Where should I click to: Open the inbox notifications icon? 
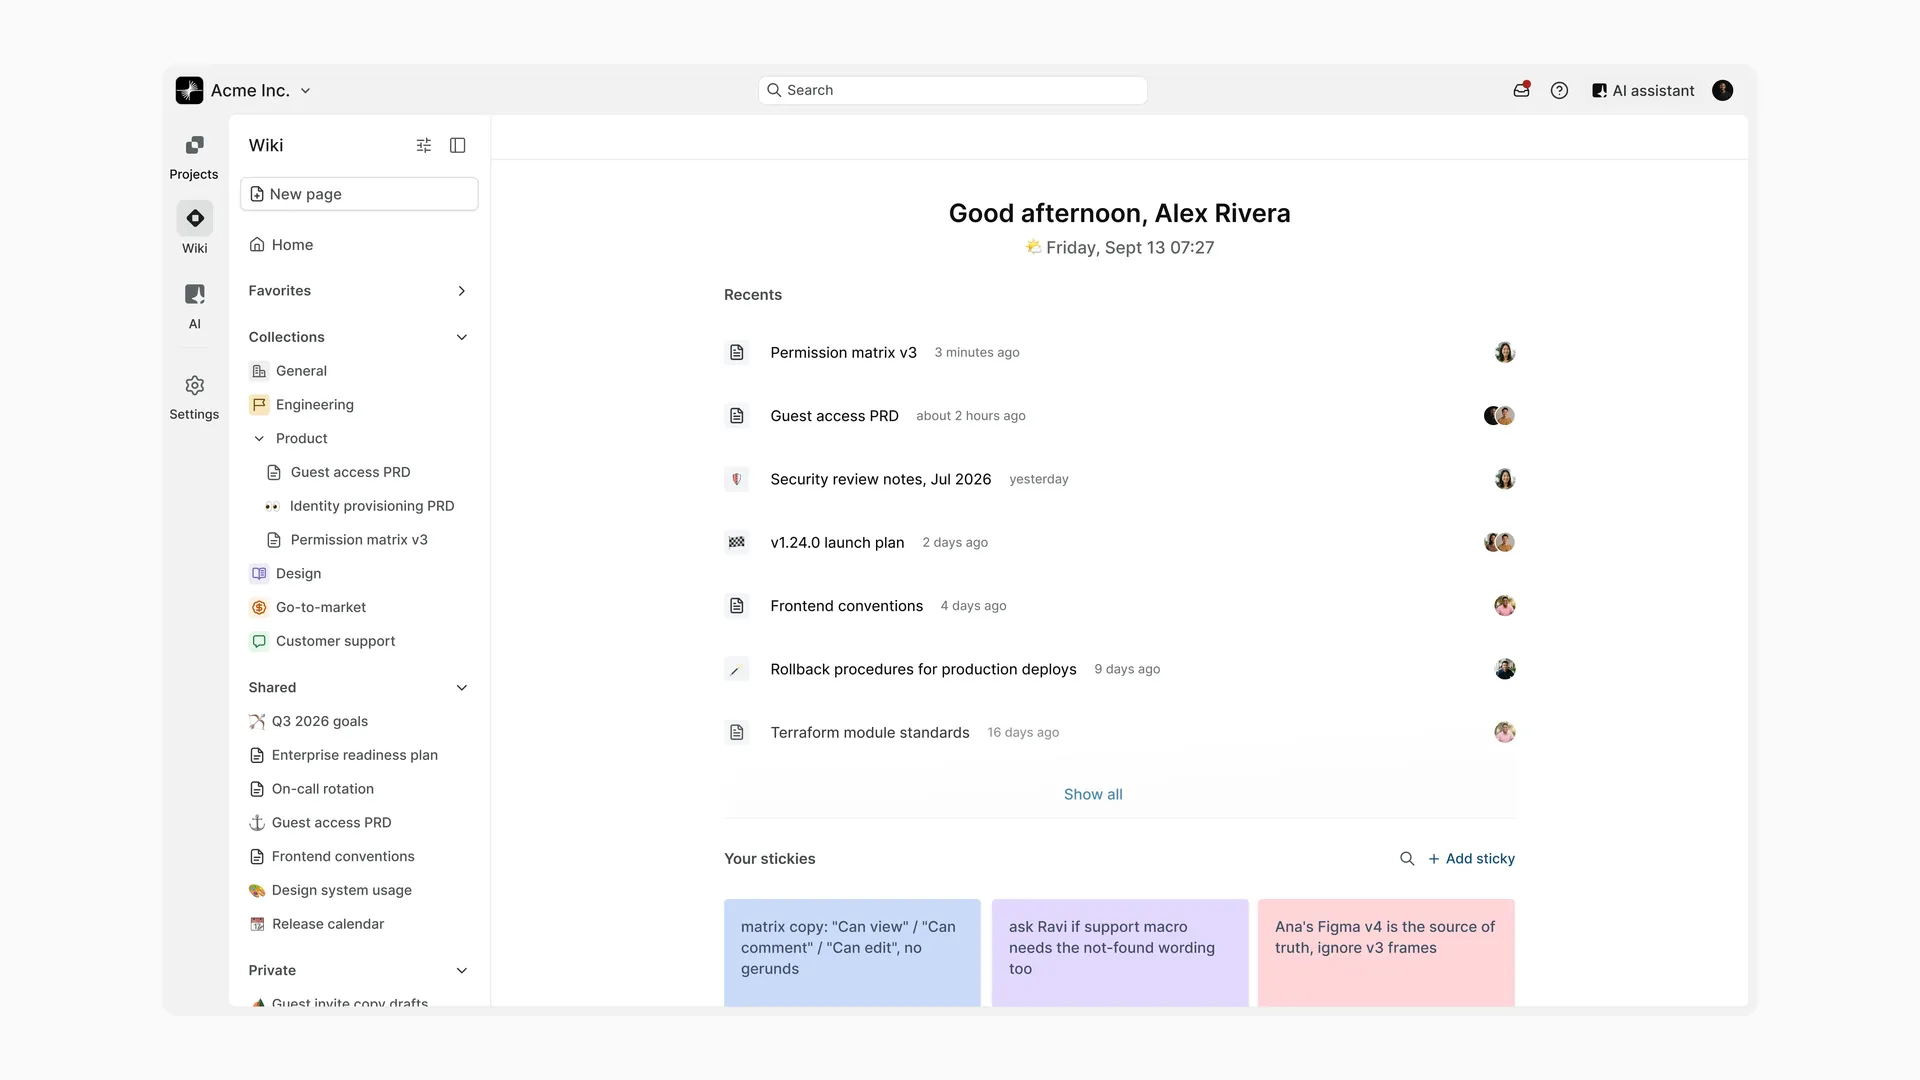1521,90
